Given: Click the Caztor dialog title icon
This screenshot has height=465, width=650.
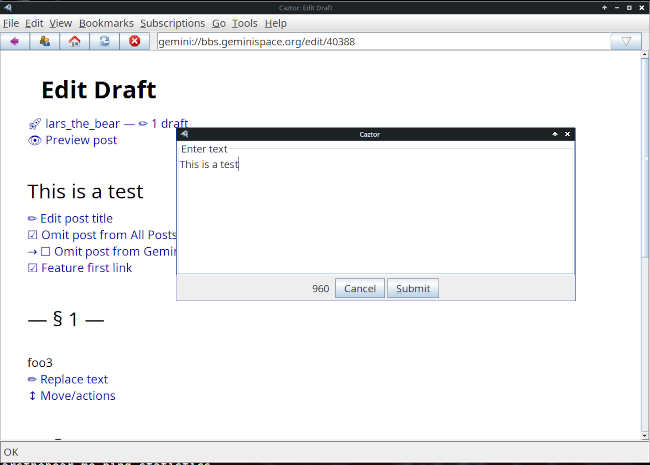Looking at the screenshot, I should [x=184, y=134].
